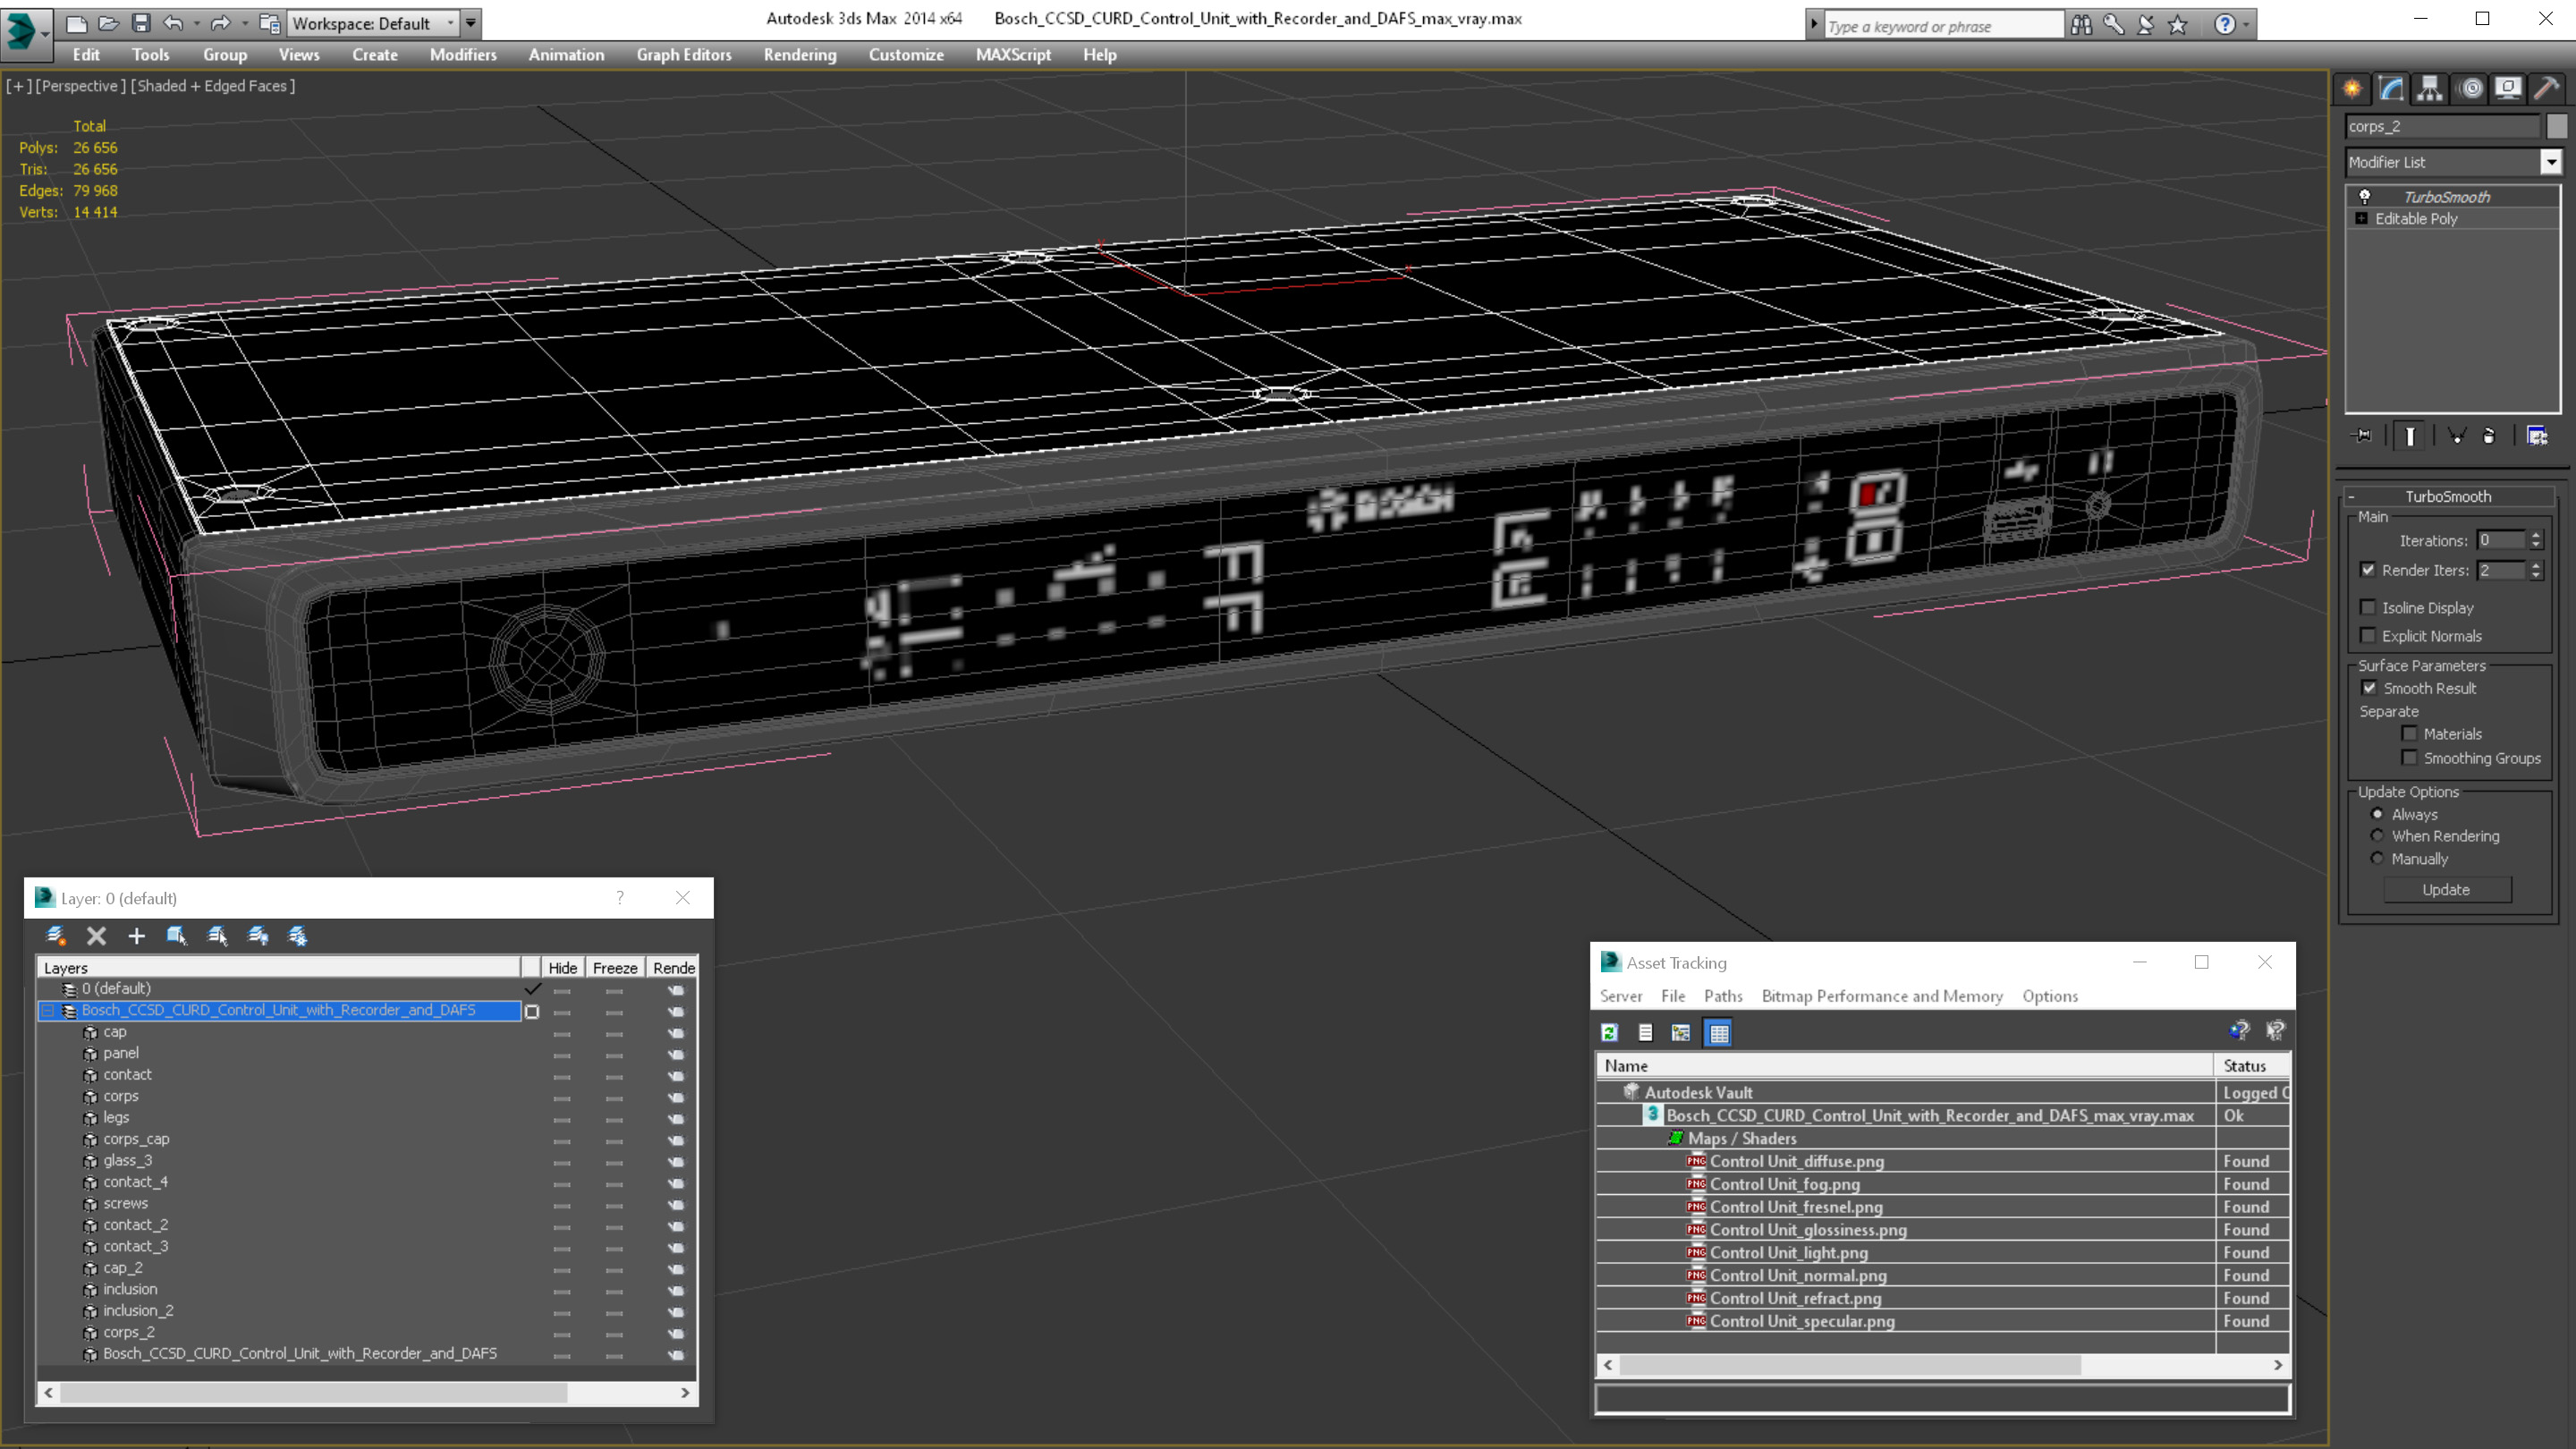Open the Graph Editors menu
This screenshot has width=2576, height=1449.
click(684, 55)
